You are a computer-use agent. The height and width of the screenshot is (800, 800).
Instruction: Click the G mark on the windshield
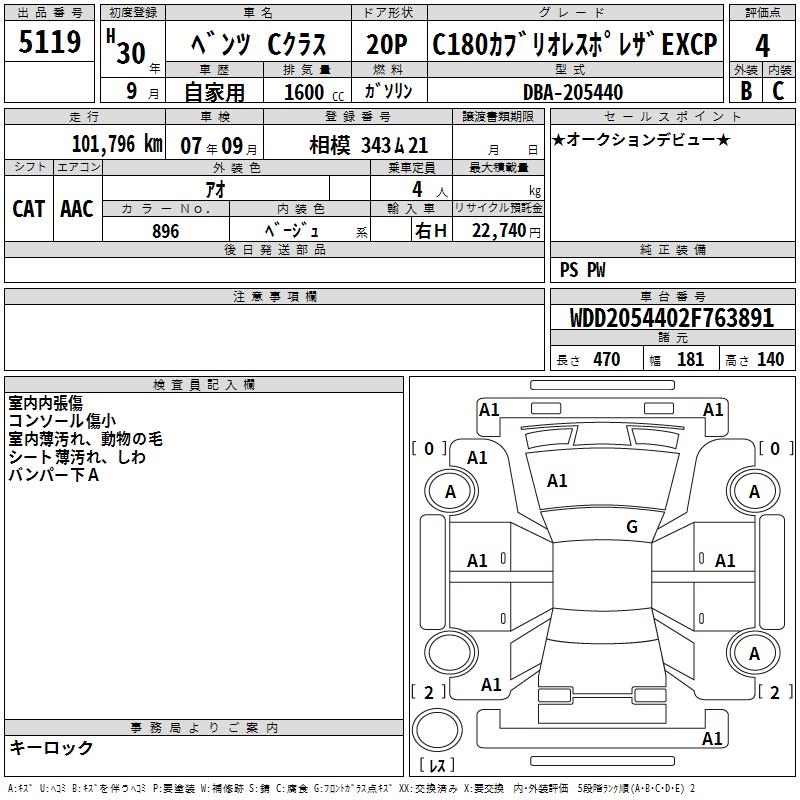click(631, 527)
